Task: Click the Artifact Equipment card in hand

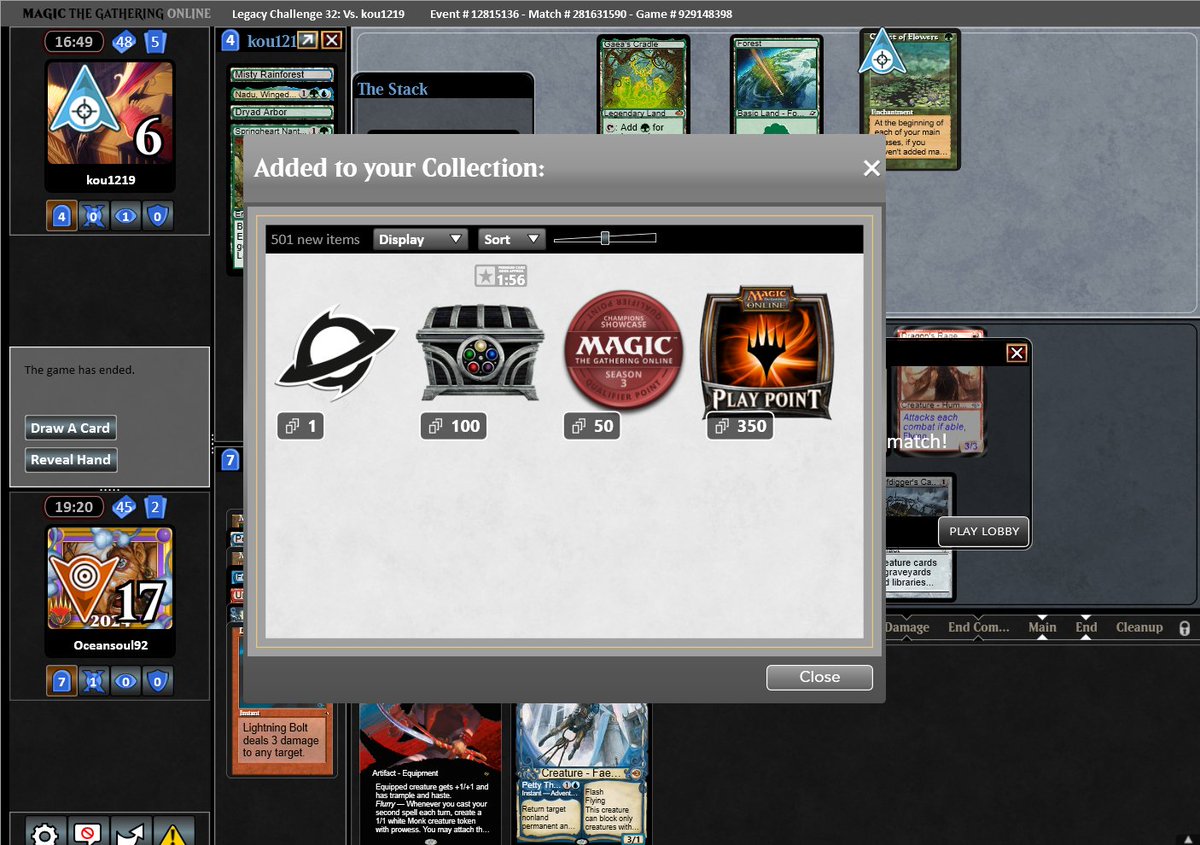Action: pyautogui.click(x=430, y=772)
